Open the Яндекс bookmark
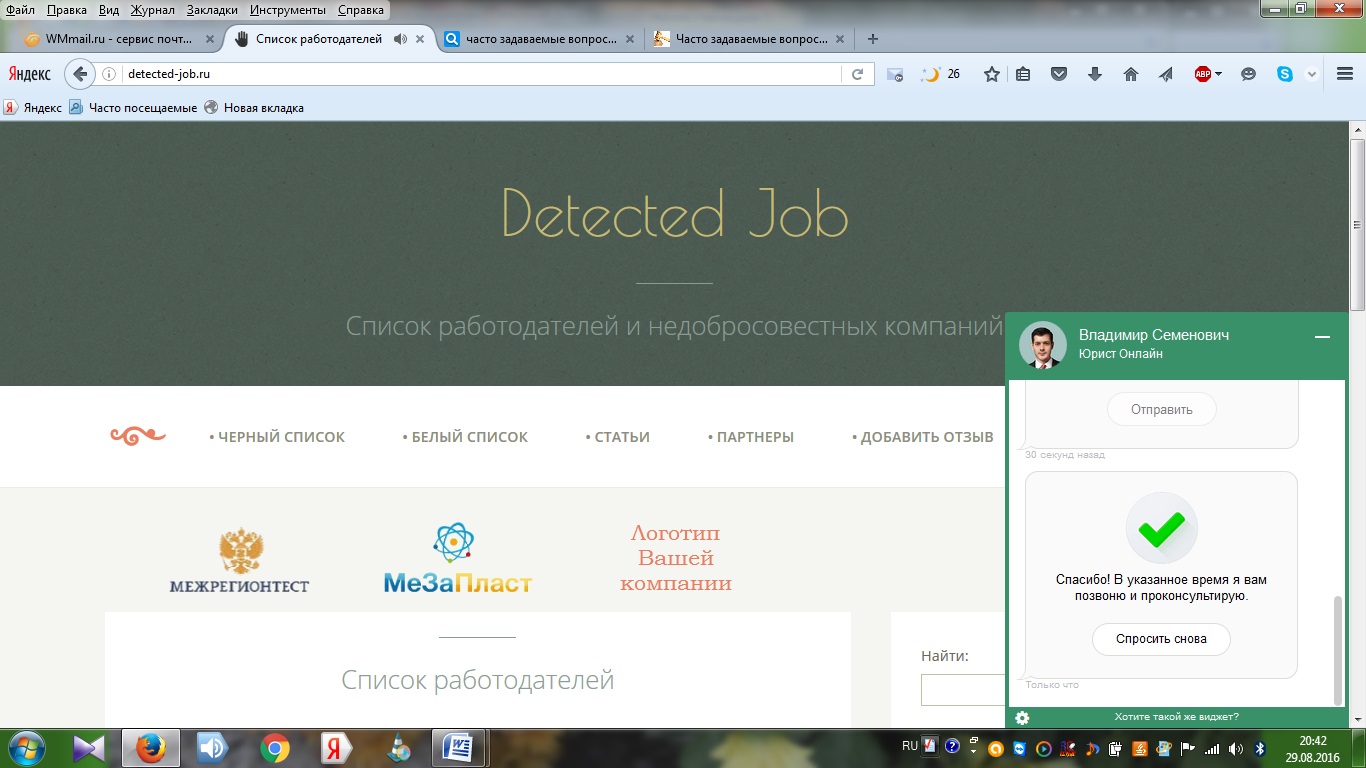The width and height of the screenshot is (1366, 768). 33,107
